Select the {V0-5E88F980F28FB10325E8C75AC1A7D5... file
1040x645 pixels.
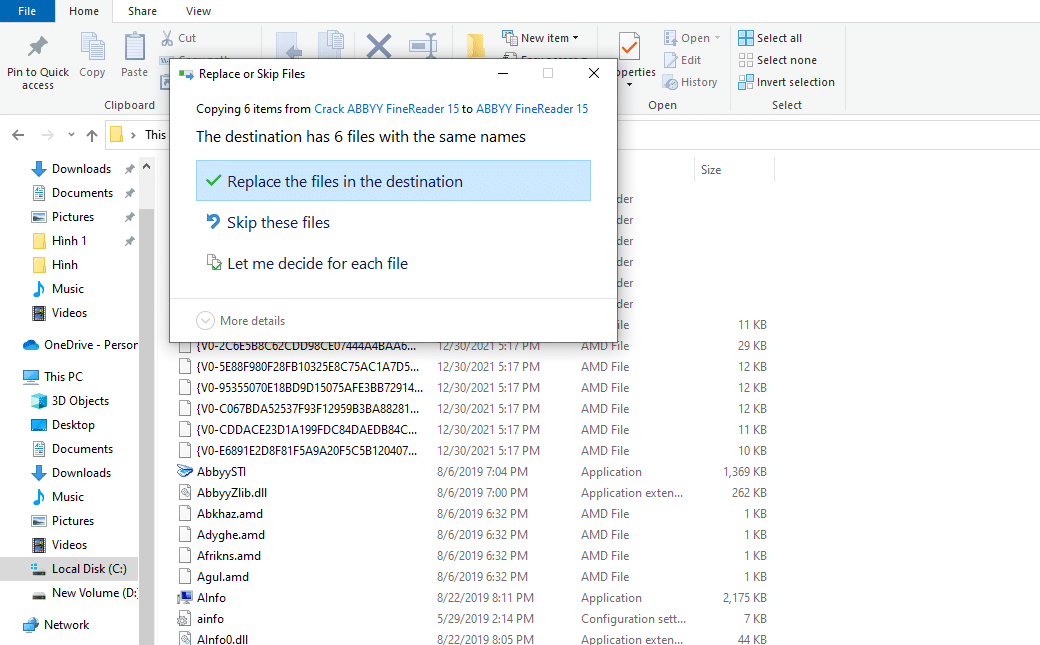coord(307,367)
